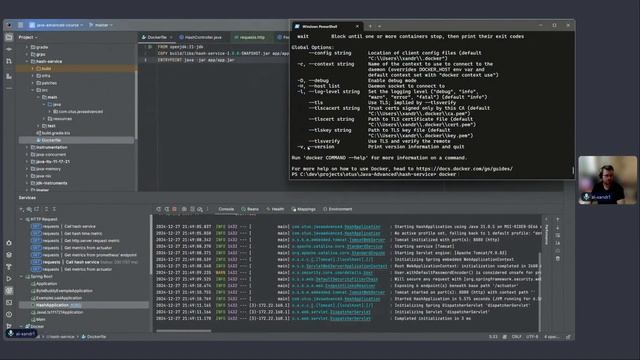Open the Problems tool window icon
The image size is (640, 360).
pyautogui.click(x=9, y=314)
